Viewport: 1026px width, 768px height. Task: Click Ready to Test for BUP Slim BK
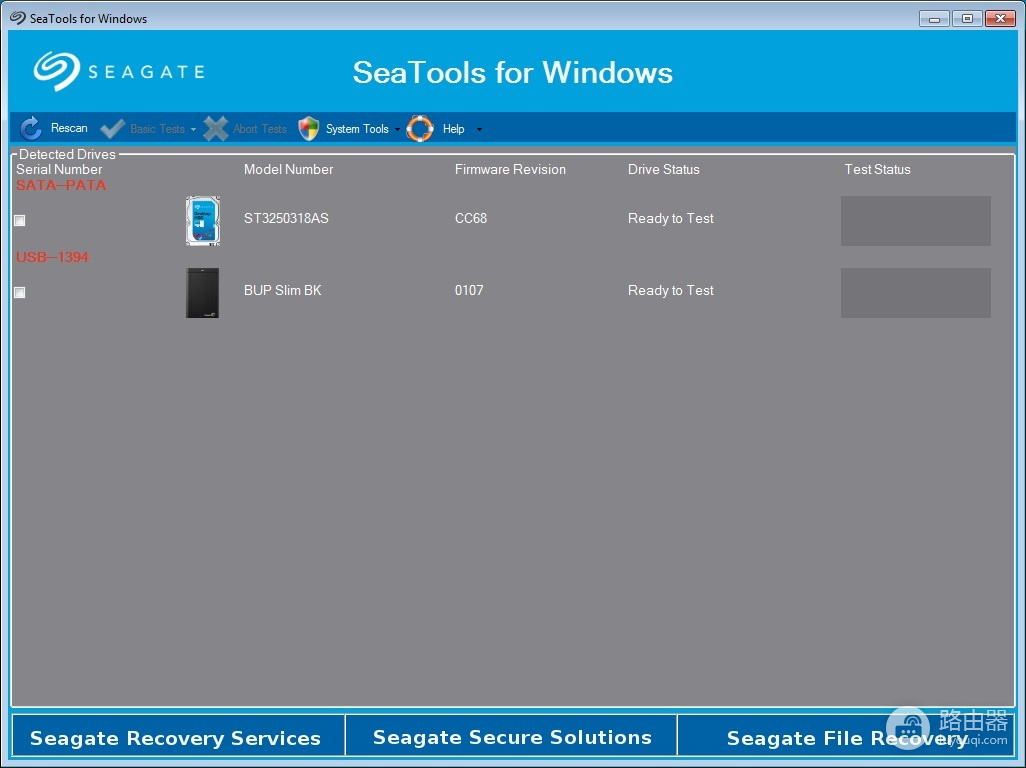[671, 290]
